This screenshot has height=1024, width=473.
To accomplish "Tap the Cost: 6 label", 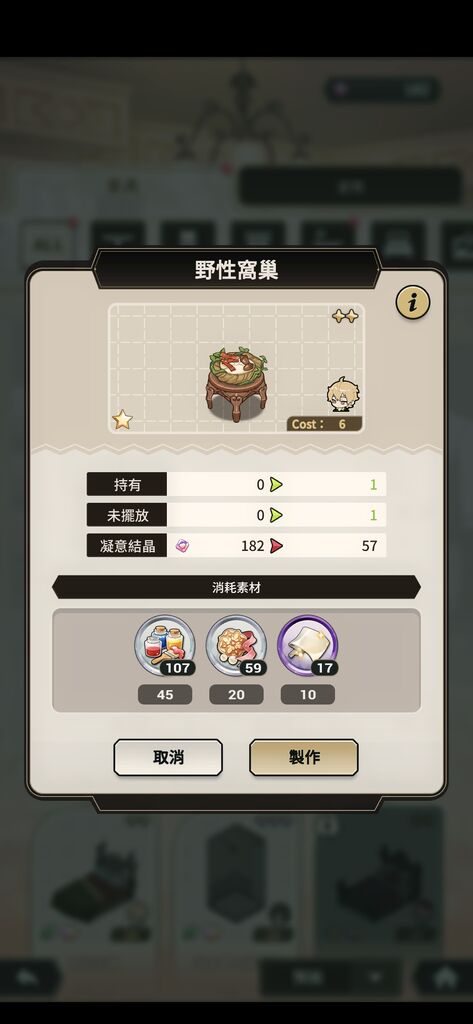I will [324, 424].
